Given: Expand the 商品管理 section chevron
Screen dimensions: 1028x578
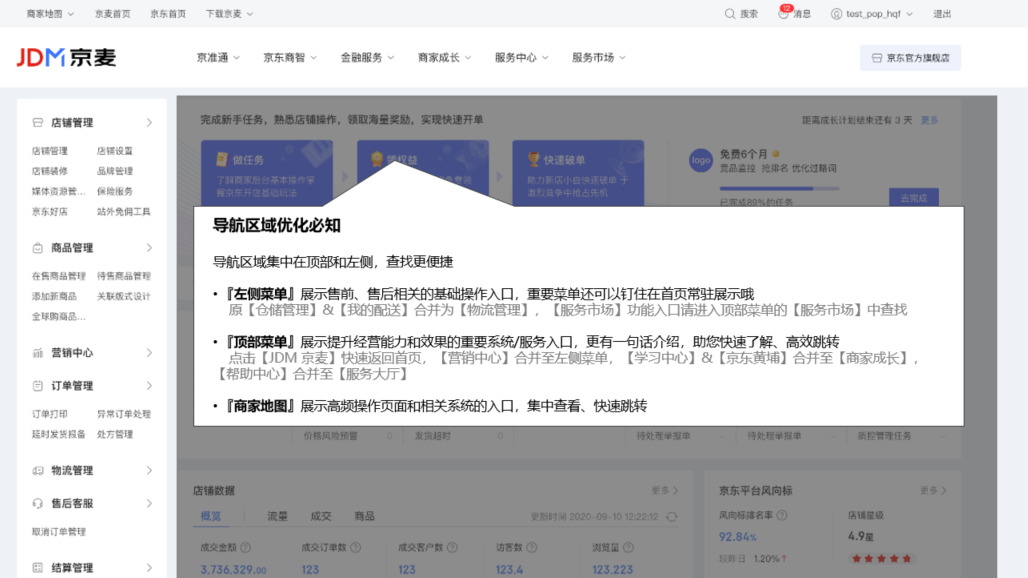Looking at the screenshot, I should click(x=149, y=248).
